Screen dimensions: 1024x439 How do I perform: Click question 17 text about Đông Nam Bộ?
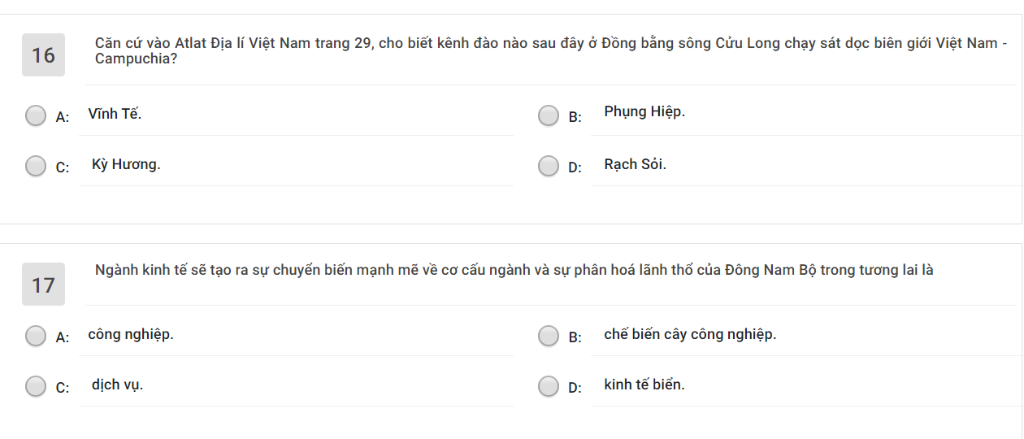pyautogui.click(x=514, y=270)
